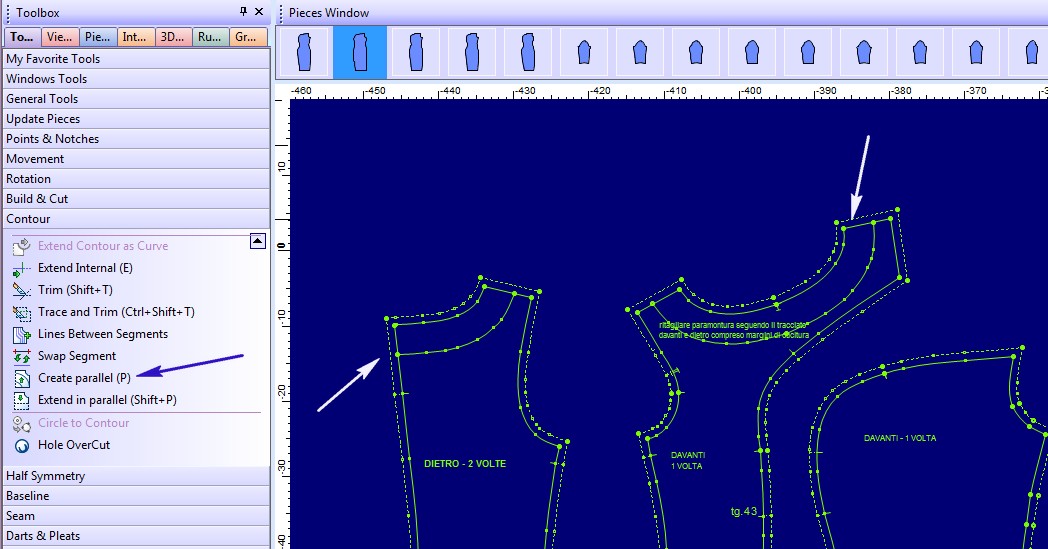Click the Create parallel (P) label
This screenshot has width=1048, height=549.
pos(84,378)
